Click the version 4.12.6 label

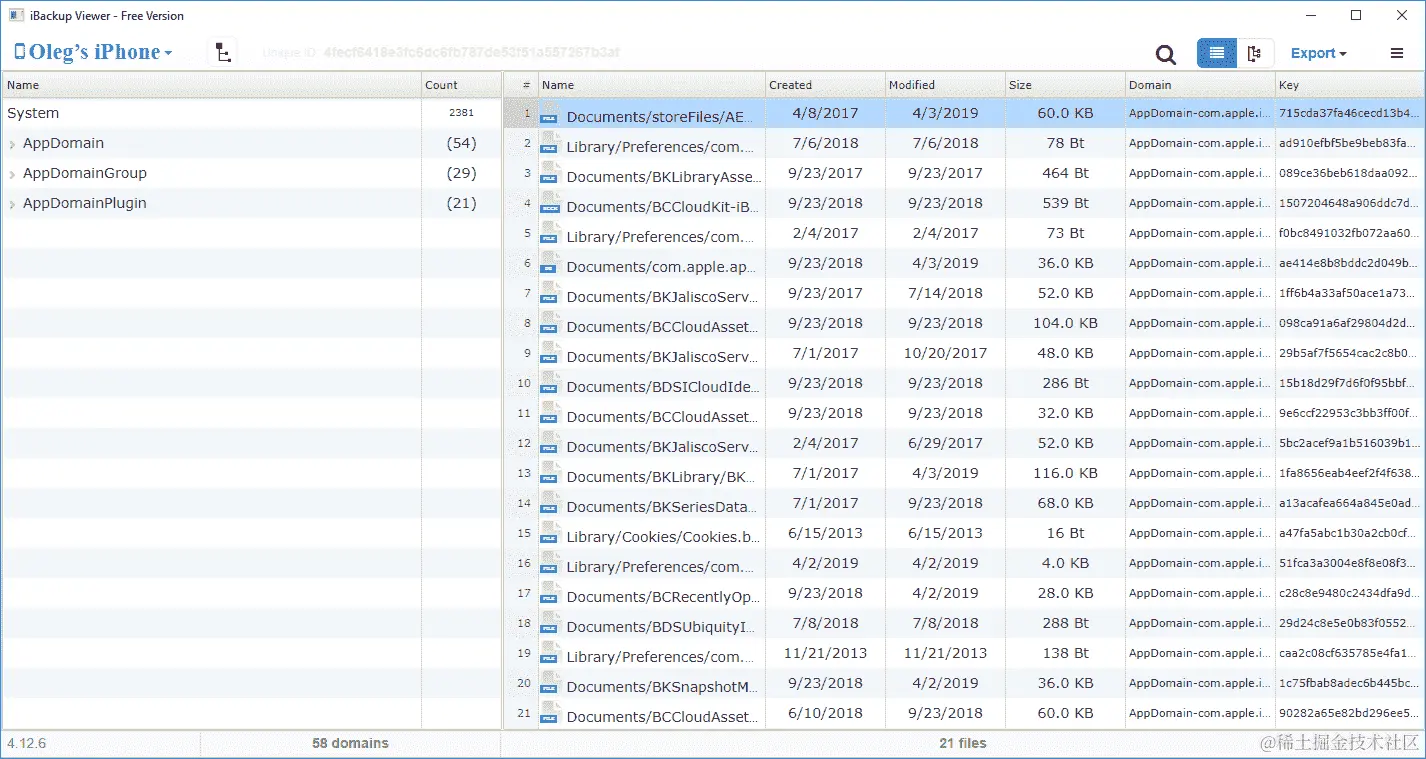click(27, 743)
